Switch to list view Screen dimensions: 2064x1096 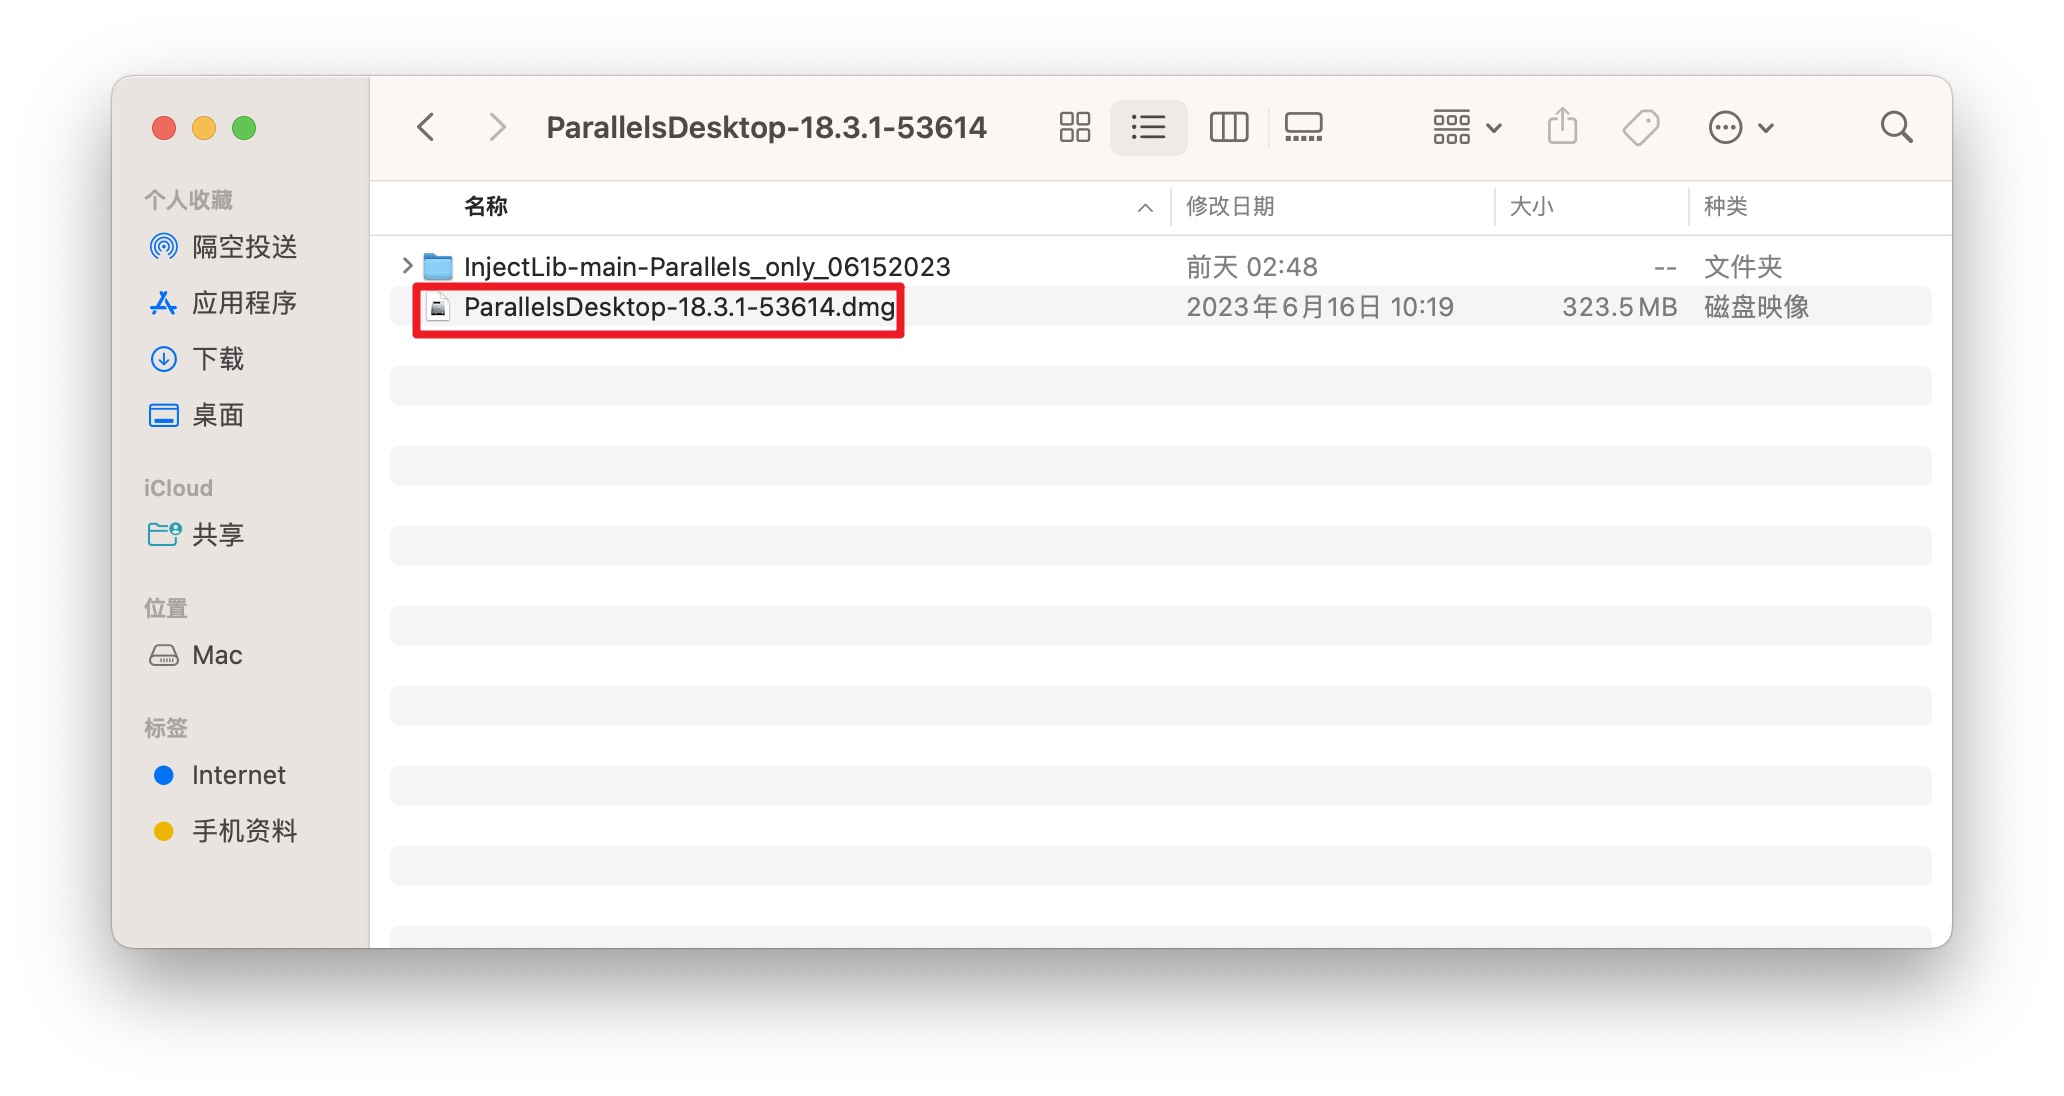[1148, 127]
